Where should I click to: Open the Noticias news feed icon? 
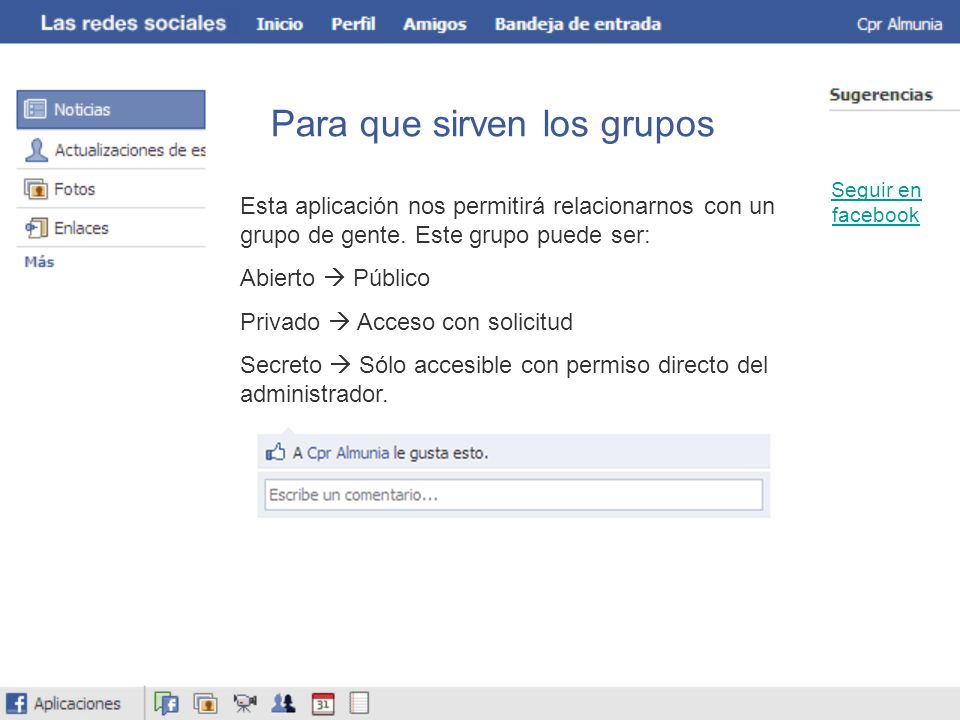click(35, 109)
